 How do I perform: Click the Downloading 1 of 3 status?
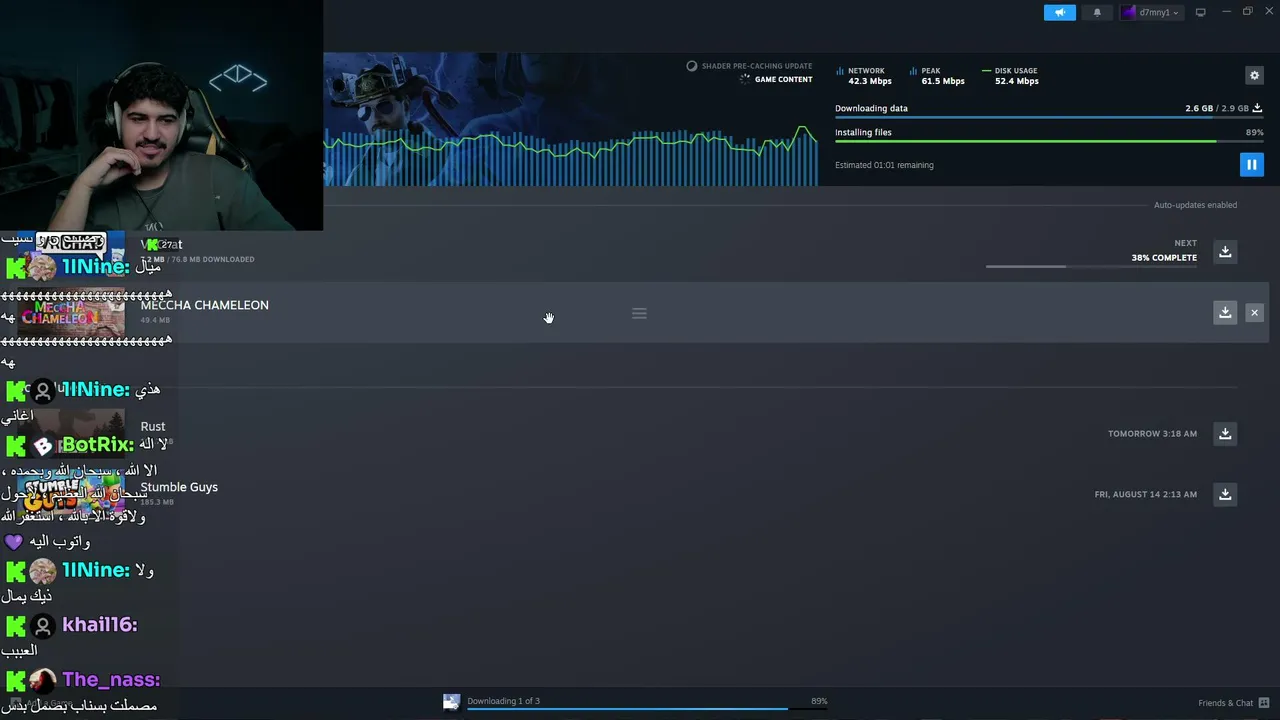point(503,701)
